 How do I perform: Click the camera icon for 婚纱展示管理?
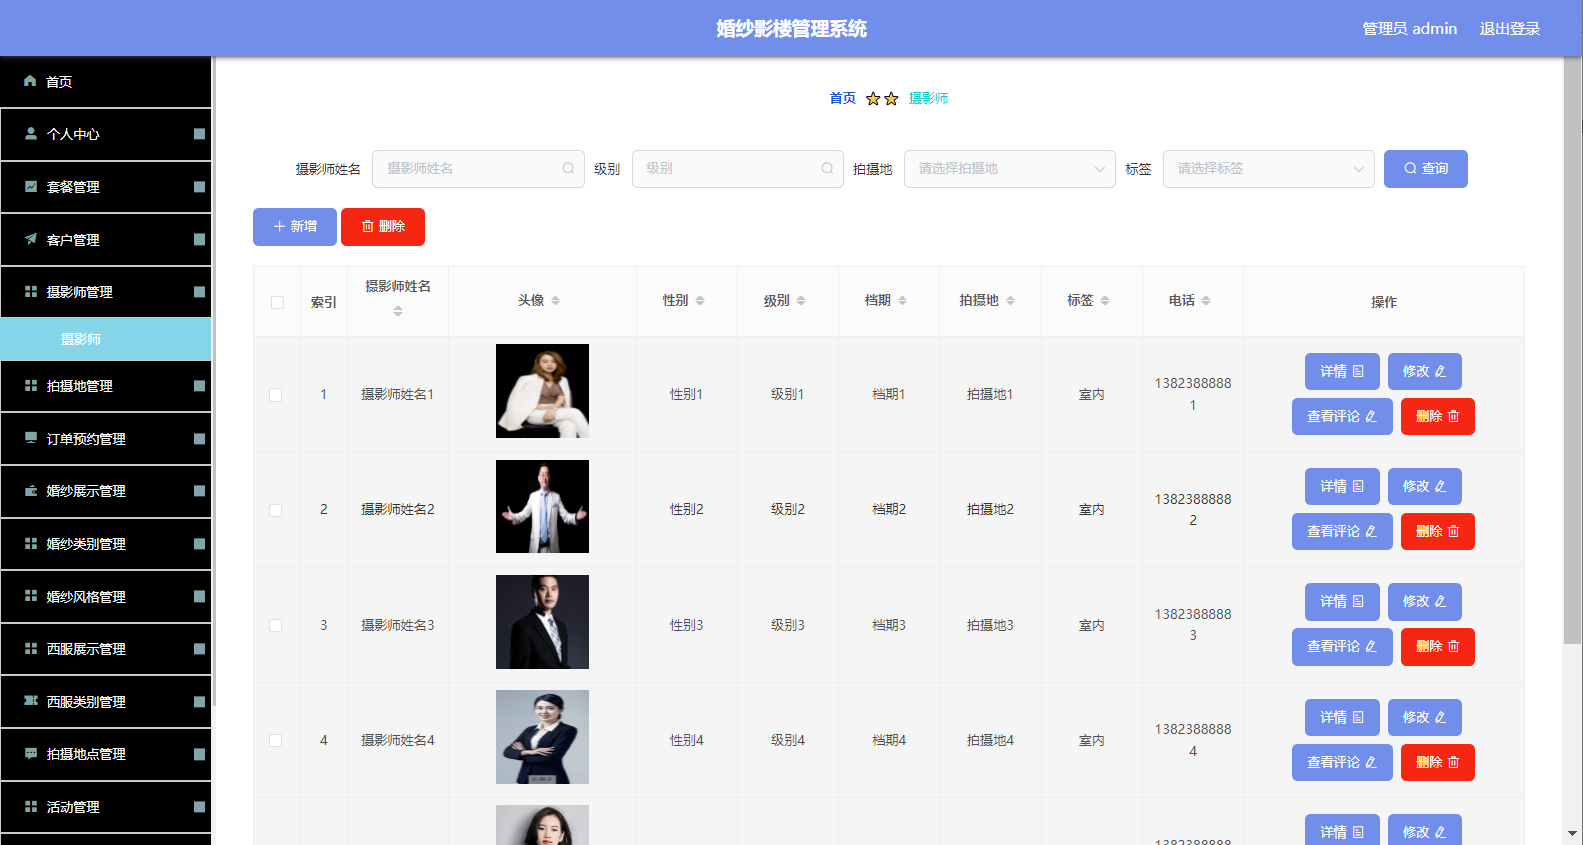click(31, 490)
